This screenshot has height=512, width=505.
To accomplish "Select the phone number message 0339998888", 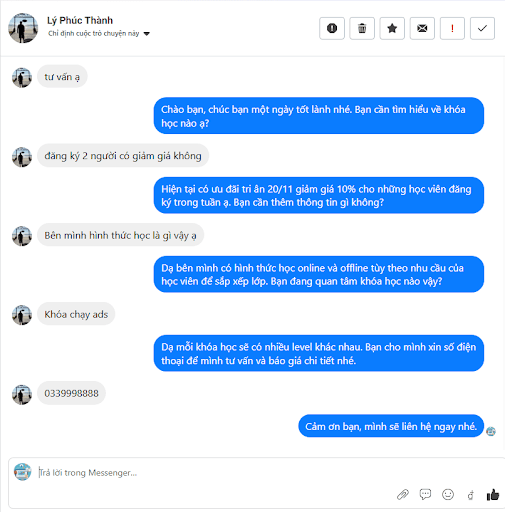I will [x=71, y=393].
